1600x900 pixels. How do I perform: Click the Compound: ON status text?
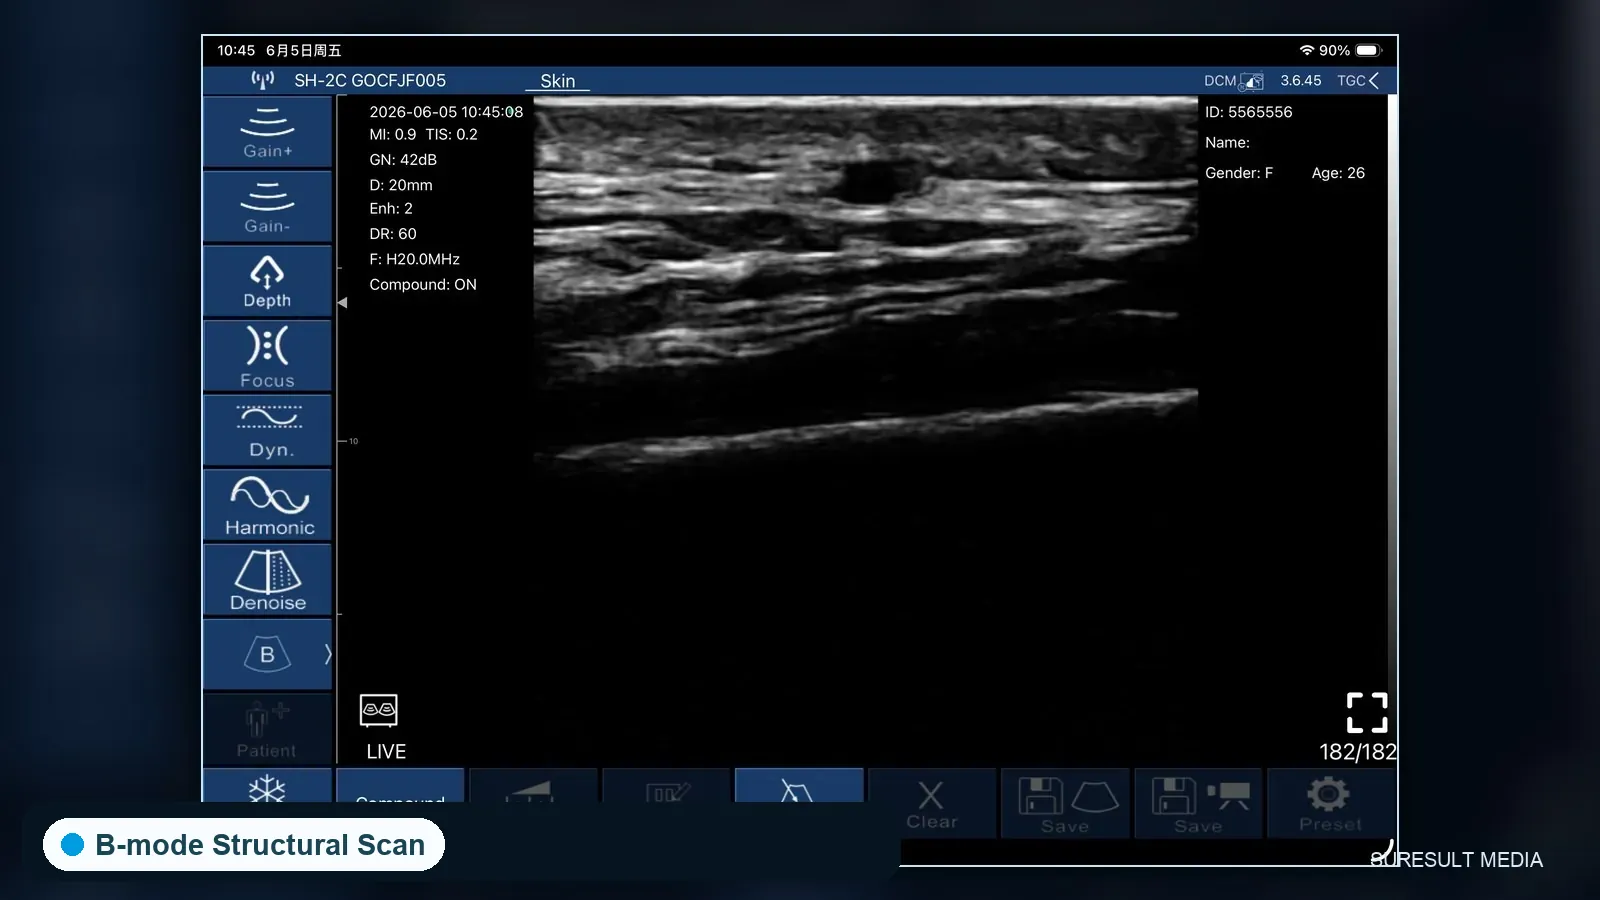point(423,285)
